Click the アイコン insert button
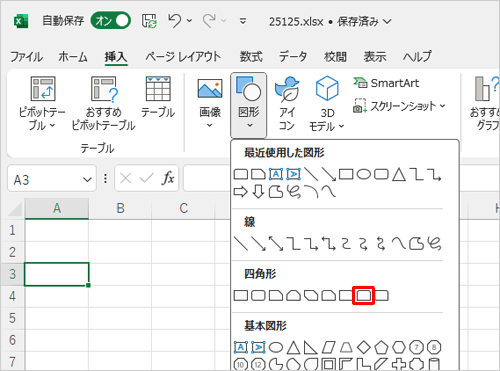Image resolution: width=500 pixels, height=371 pixels. [x=287, y=104]
